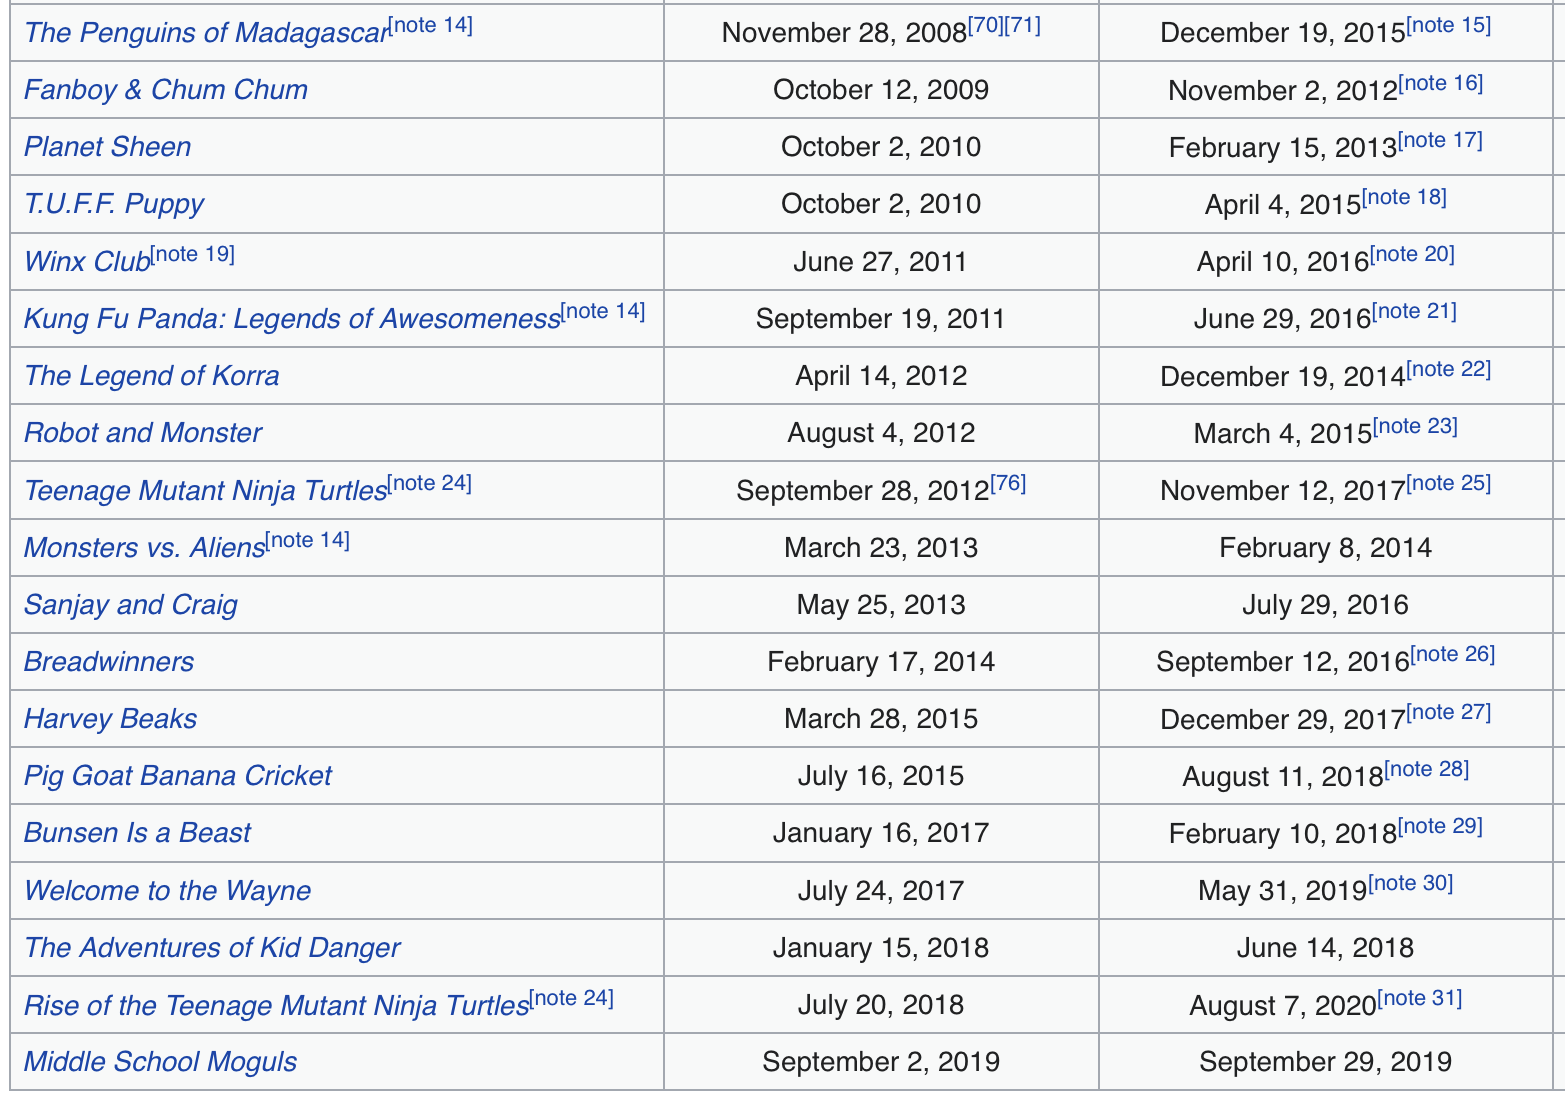Jump to note 18 footnote
This screenshot has height=1108, width=1565.
(1404, 196)
